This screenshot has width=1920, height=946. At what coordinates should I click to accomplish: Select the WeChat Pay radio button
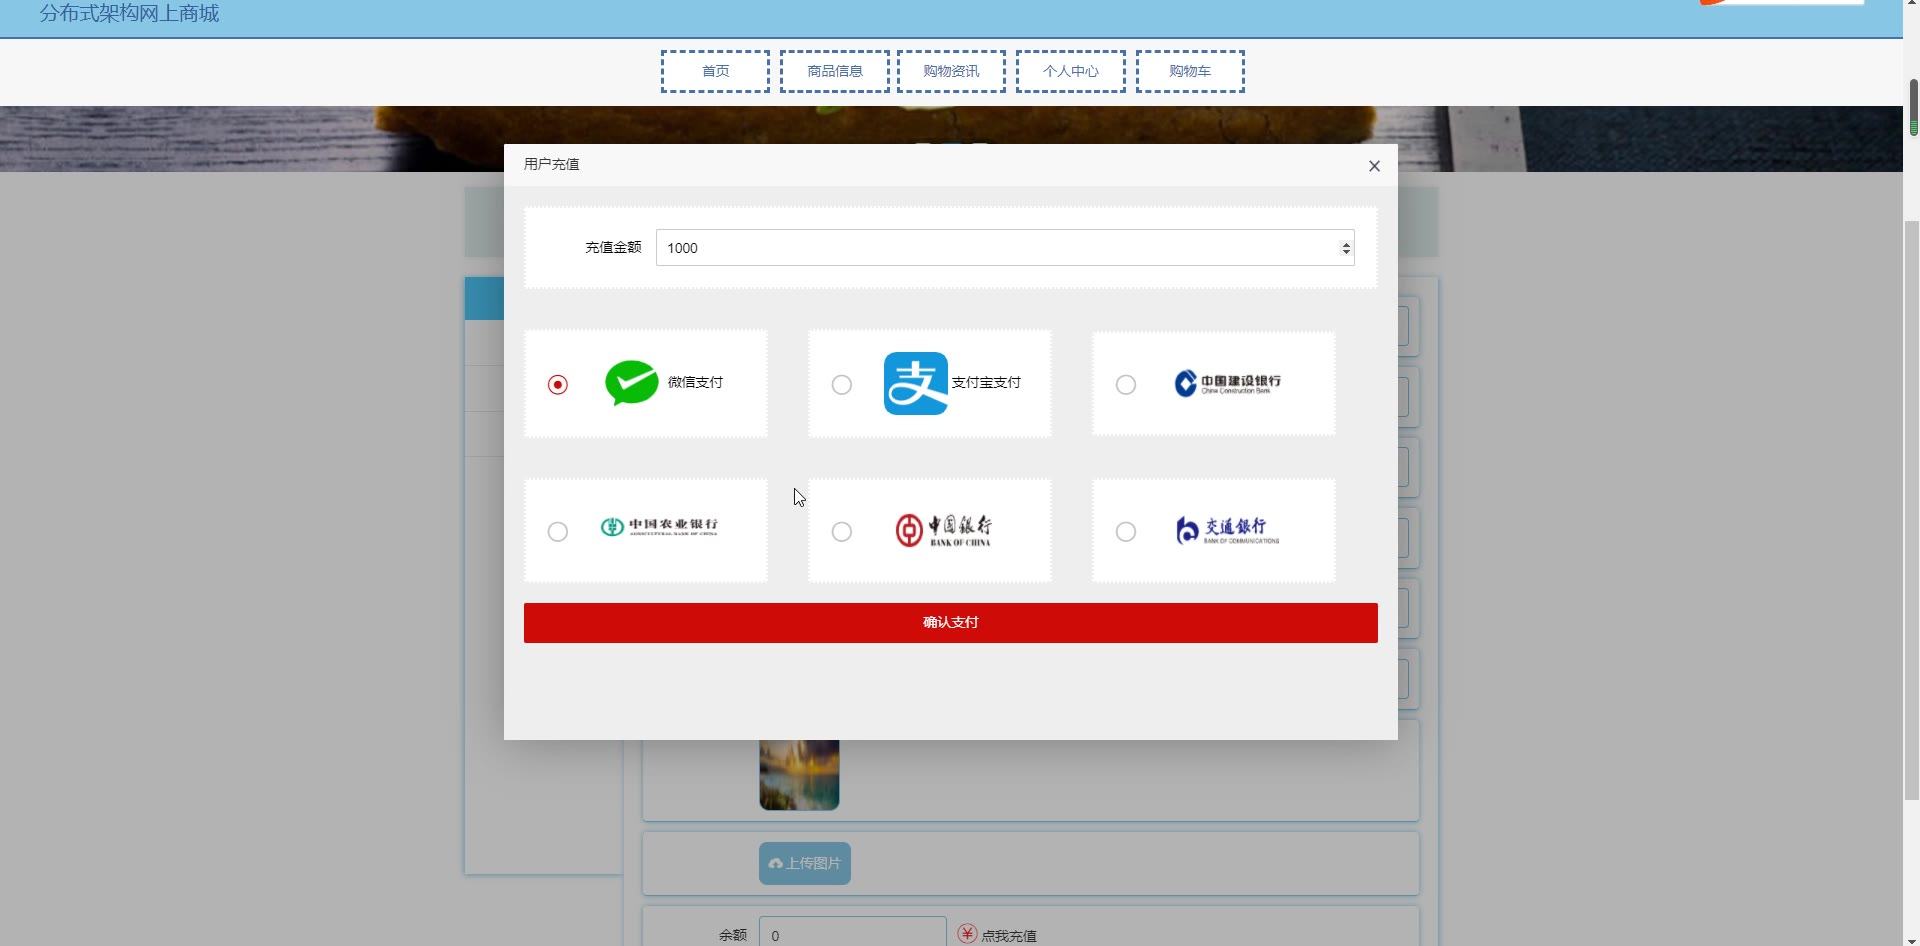coord(558,385)
